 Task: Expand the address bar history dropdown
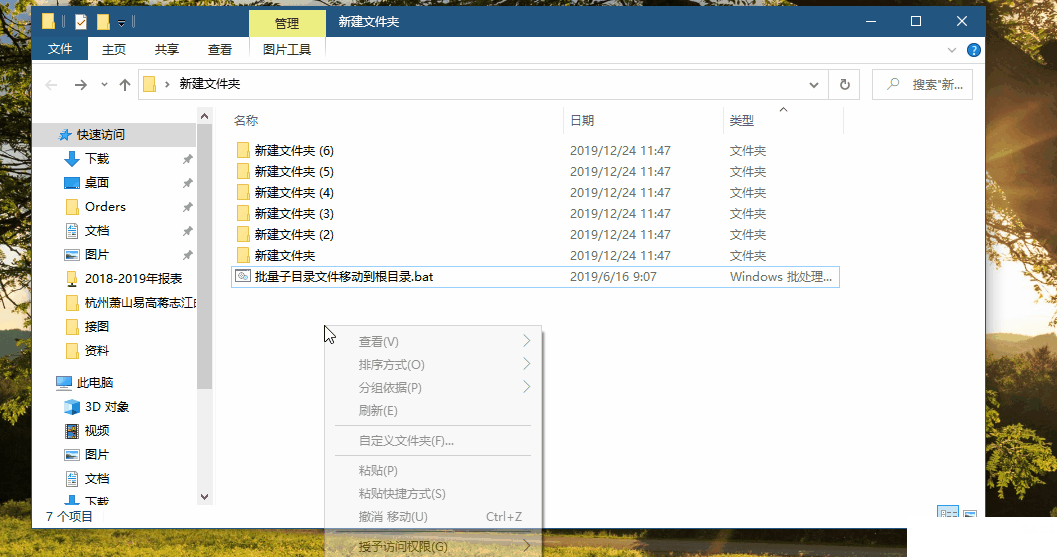814,84
